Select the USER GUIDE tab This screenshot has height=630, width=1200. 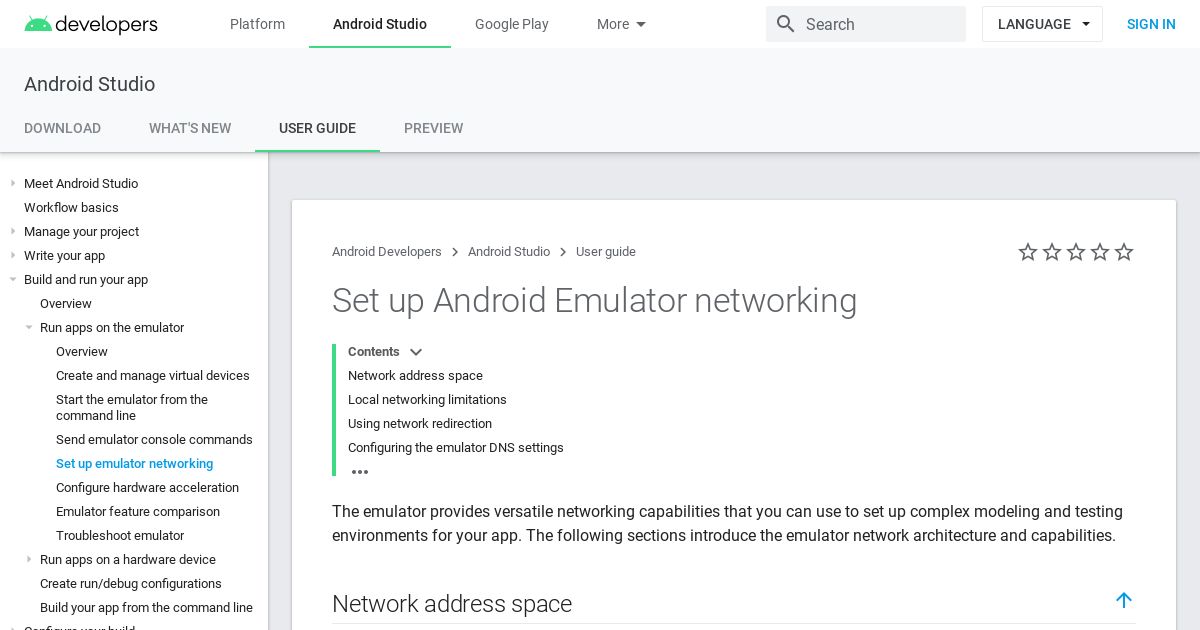click(x=317, y=128)
